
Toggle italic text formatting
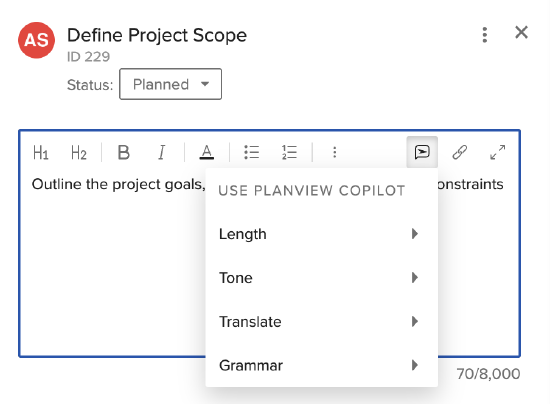pyautogui.click(x=161, y=153)
